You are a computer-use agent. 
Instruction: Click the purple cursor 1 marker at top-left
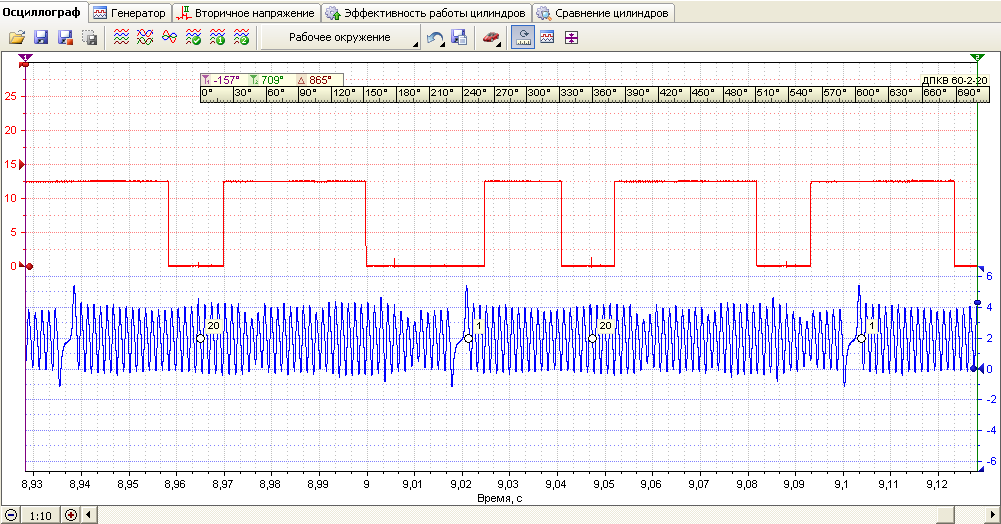point(26,59)
